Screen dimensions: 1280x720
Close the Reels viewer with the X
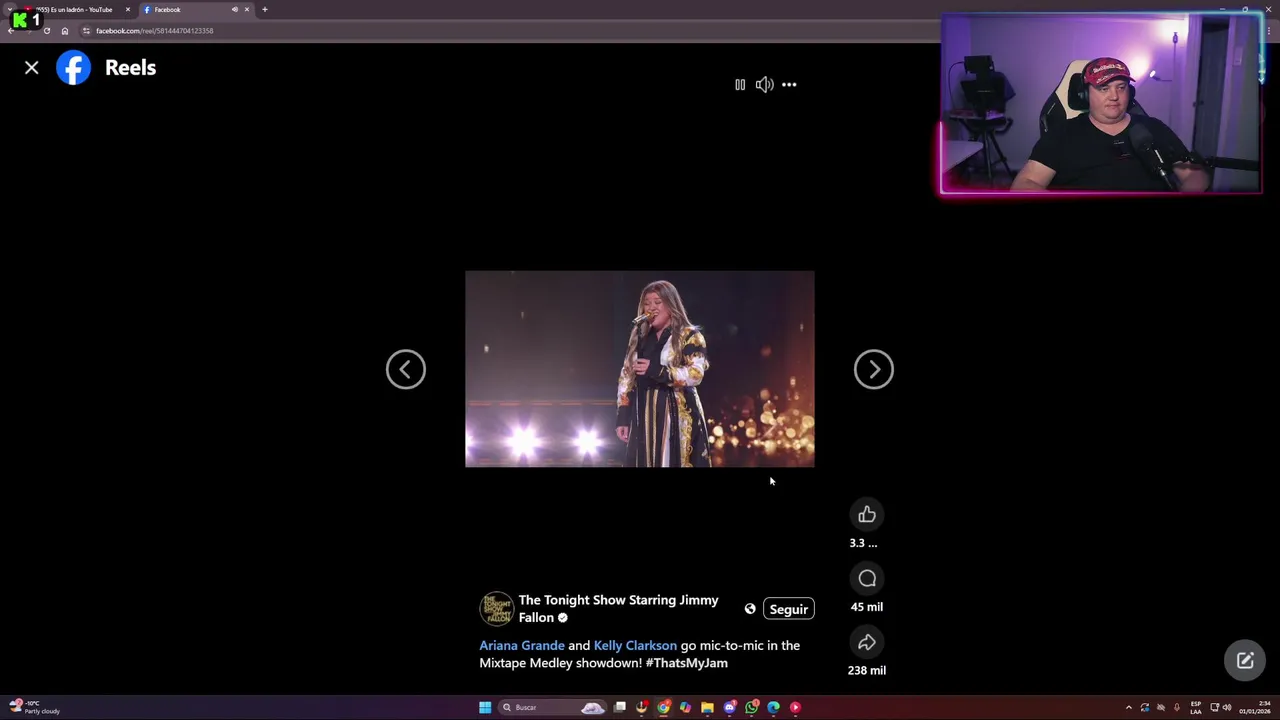coord(32,68)
